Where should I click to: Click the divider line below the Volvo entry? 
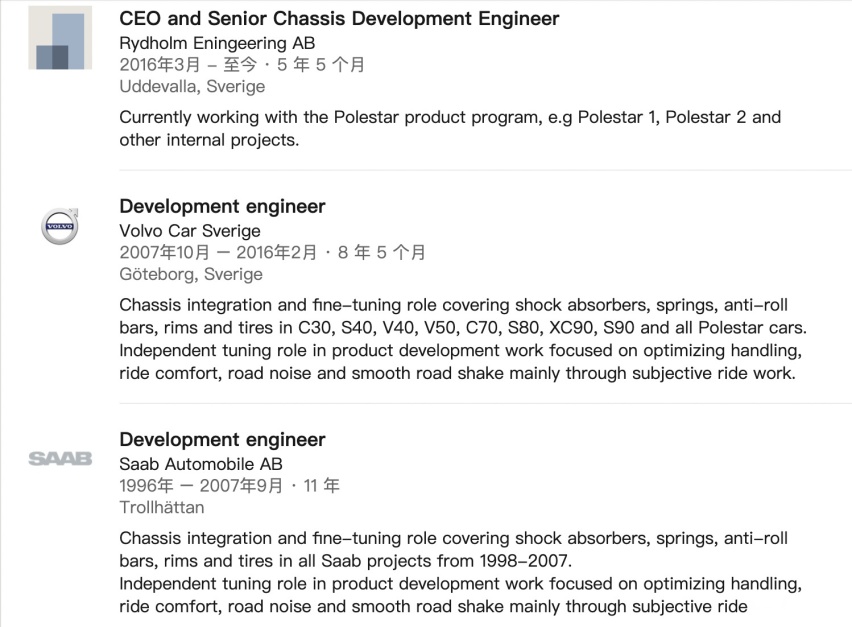[x=485, y=403]
